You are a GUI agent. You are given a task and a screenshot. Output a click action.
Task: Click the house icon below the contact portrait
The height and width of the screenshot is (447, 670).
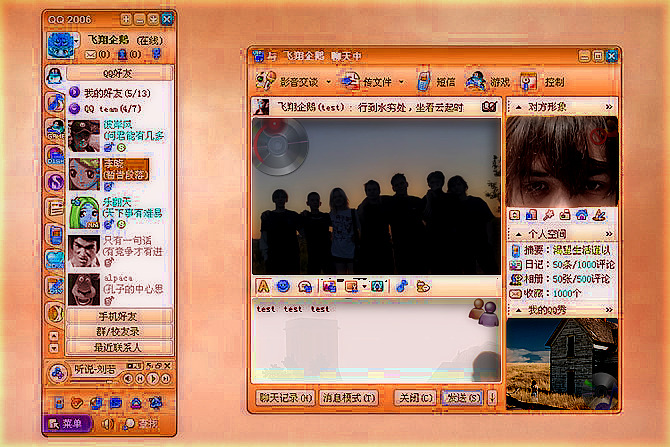[582, 215]
